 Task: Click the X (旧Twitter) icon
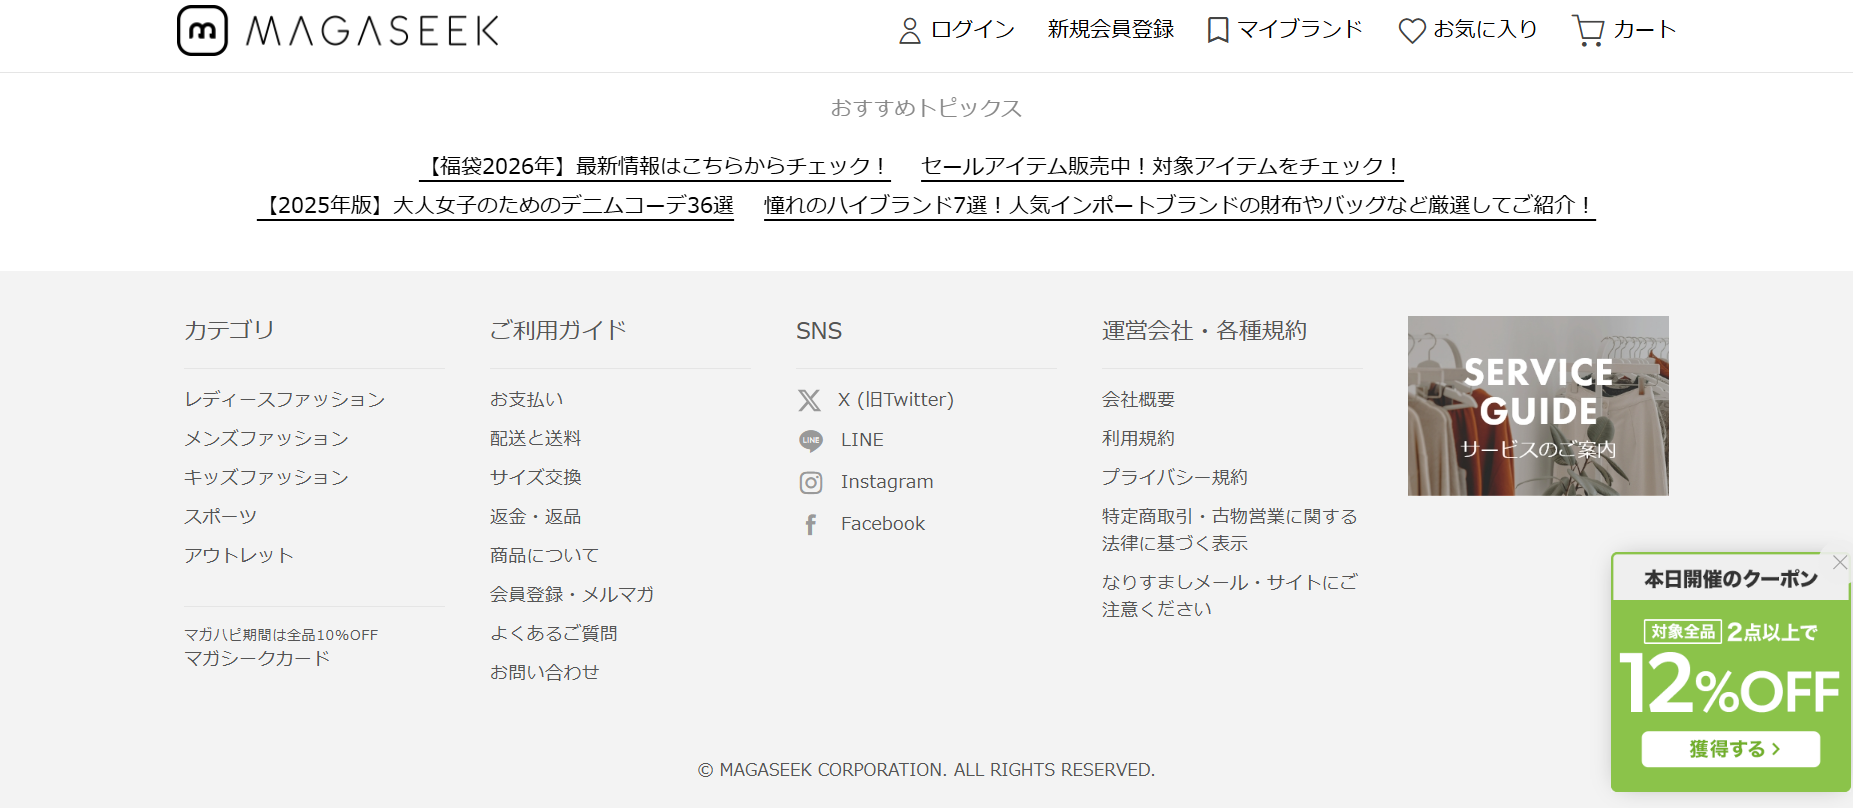pos(809,400)
